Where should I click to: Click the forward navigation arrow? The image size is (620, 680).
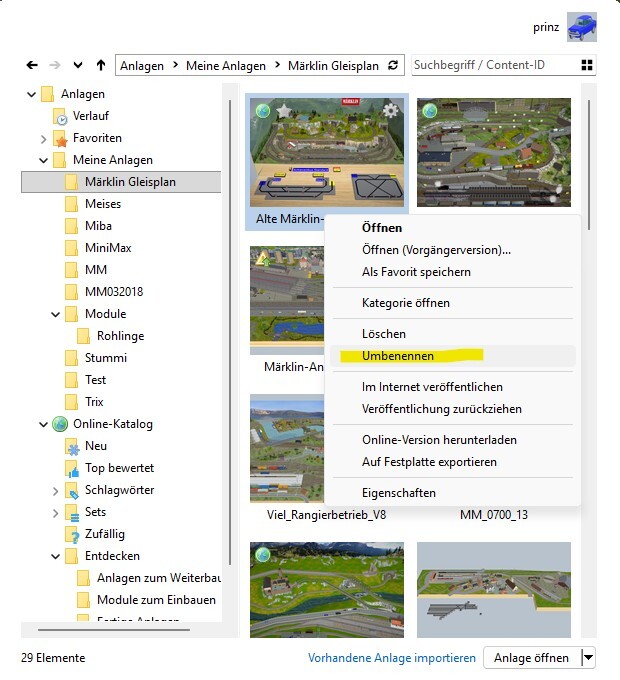point(55,65)
